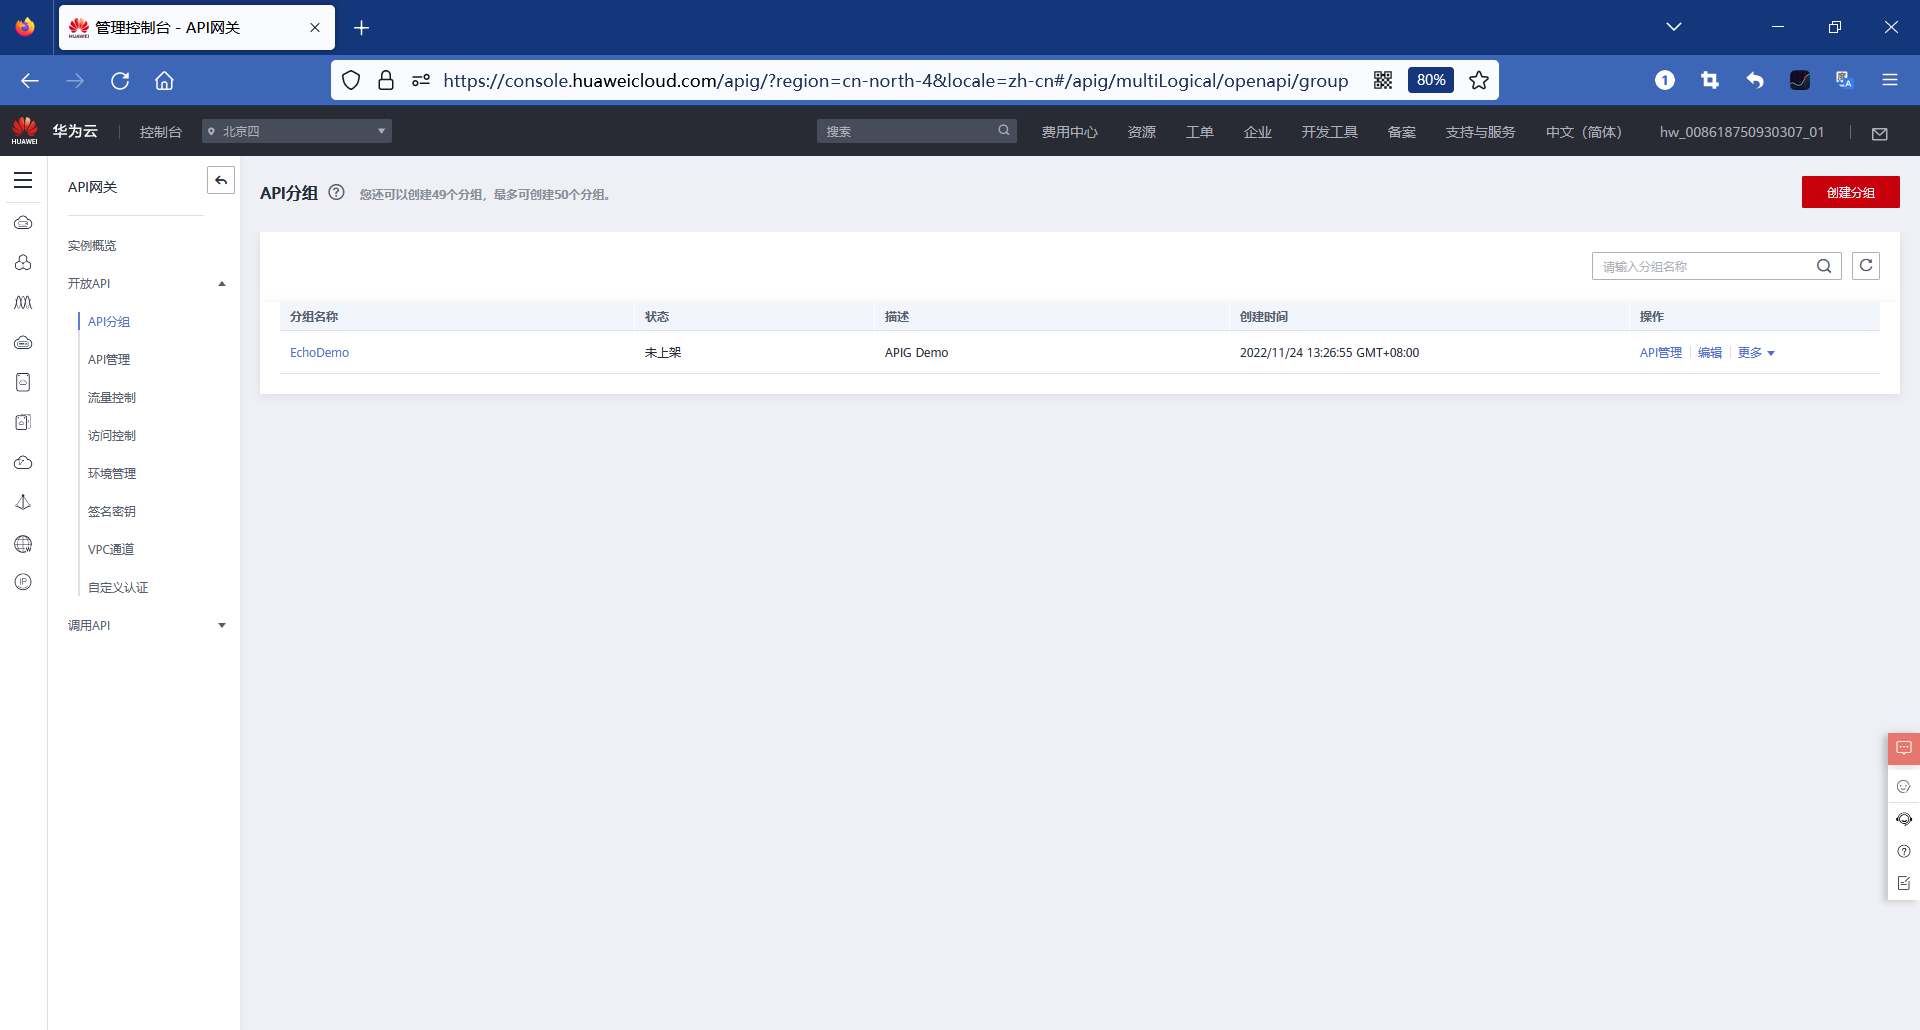Screen dimensions: 1920x1030
Task: Click the console search magnifier icon
Action: point(1004,131)
